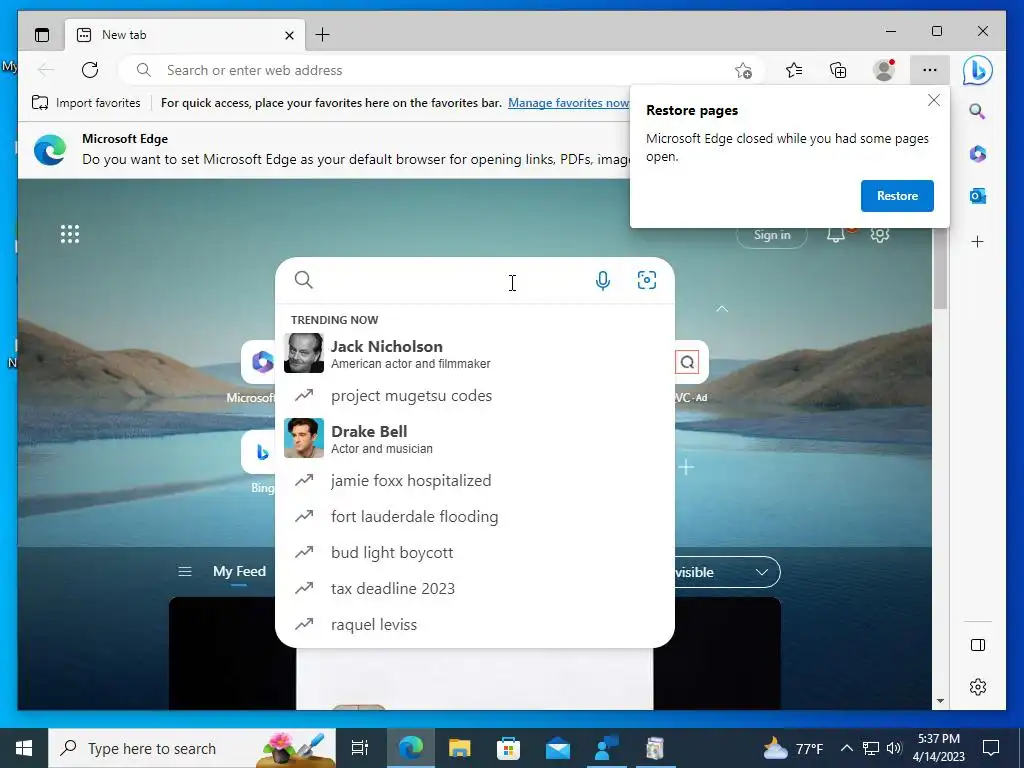1024x768 pixels.
Task: Open Manage favorites now link
Action: (569, 103)
